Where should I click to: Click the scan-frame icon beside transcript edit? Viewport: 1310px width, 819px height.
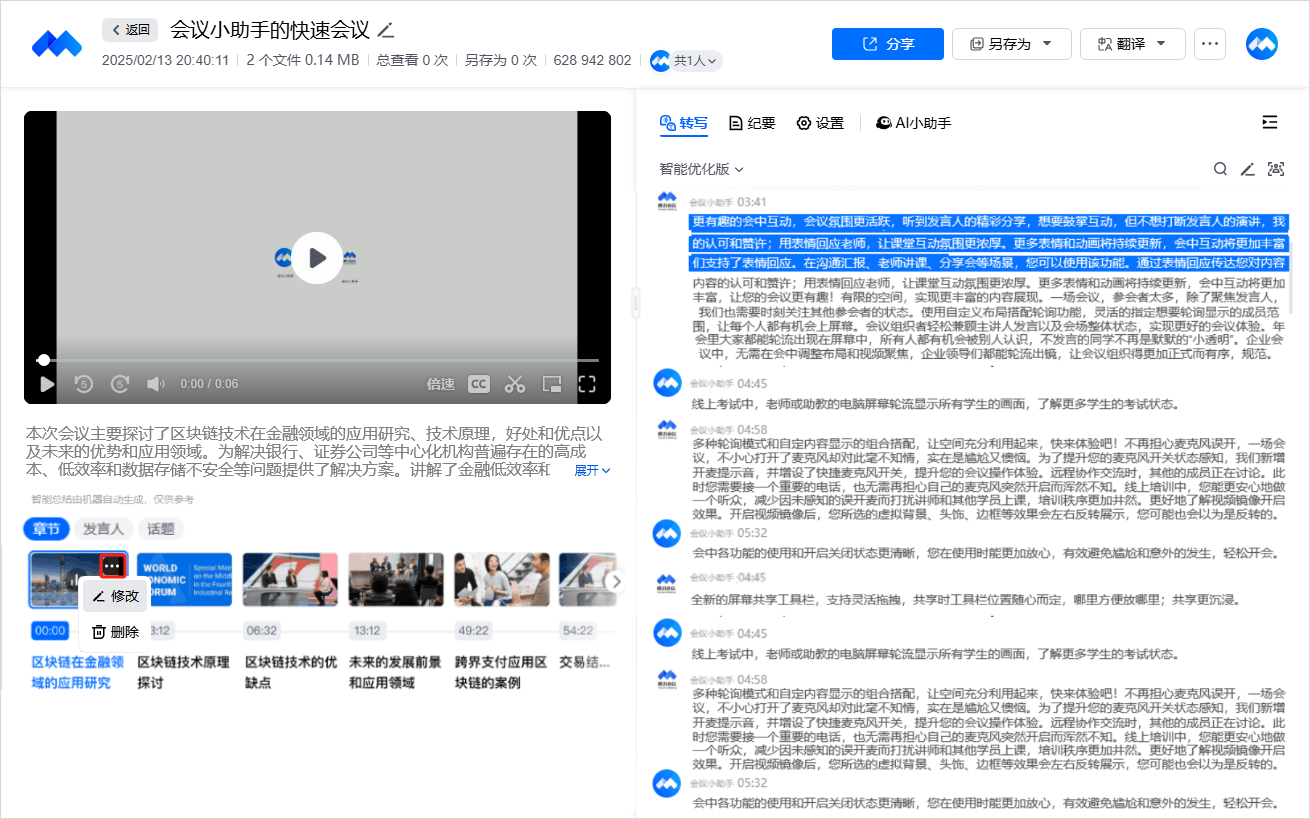coord(1275,169)
